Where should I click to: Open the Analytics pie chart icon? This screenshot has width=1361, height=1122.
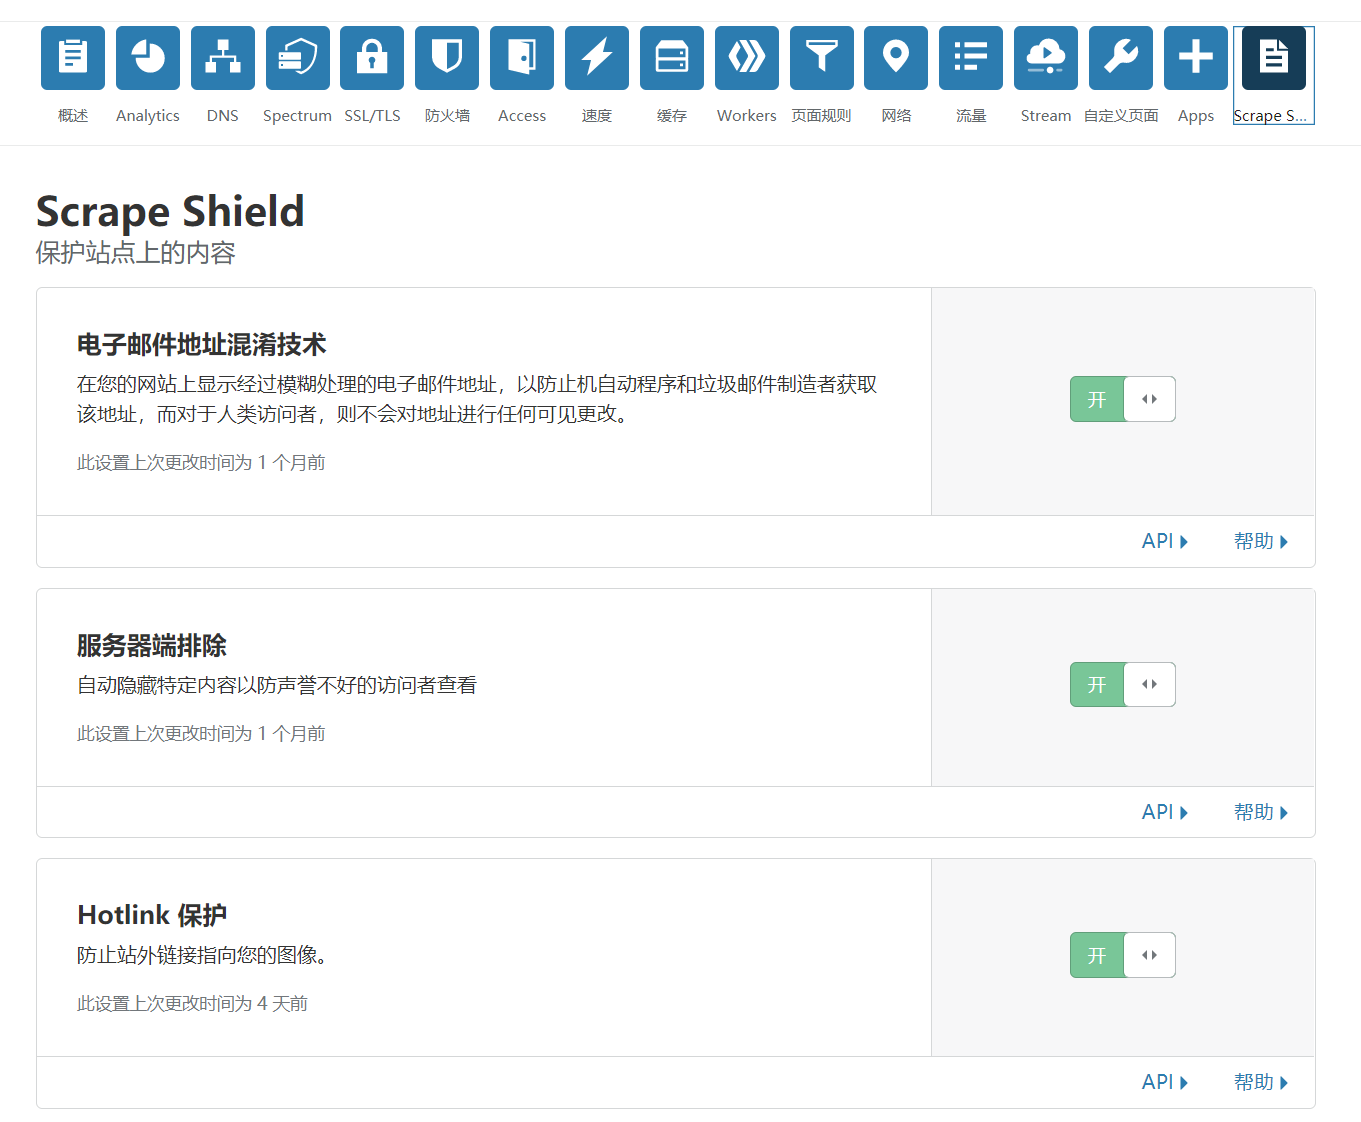point(148,58)
